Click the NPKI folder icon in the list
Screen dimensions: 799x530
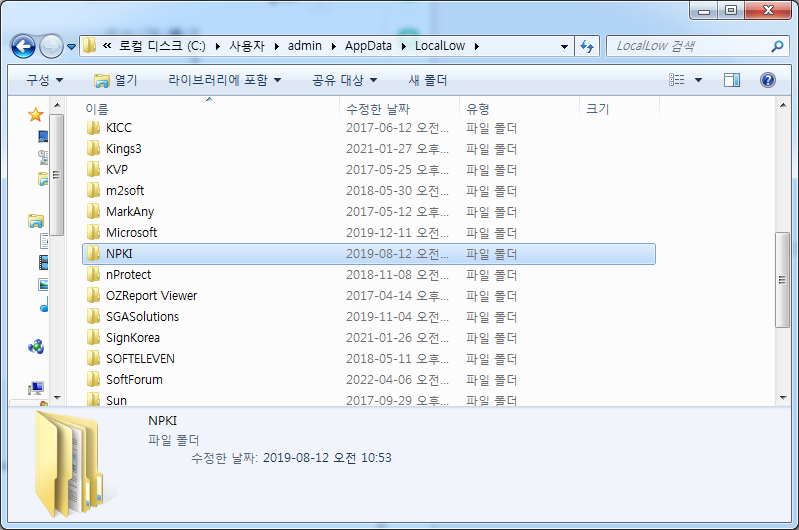(93, 253)
